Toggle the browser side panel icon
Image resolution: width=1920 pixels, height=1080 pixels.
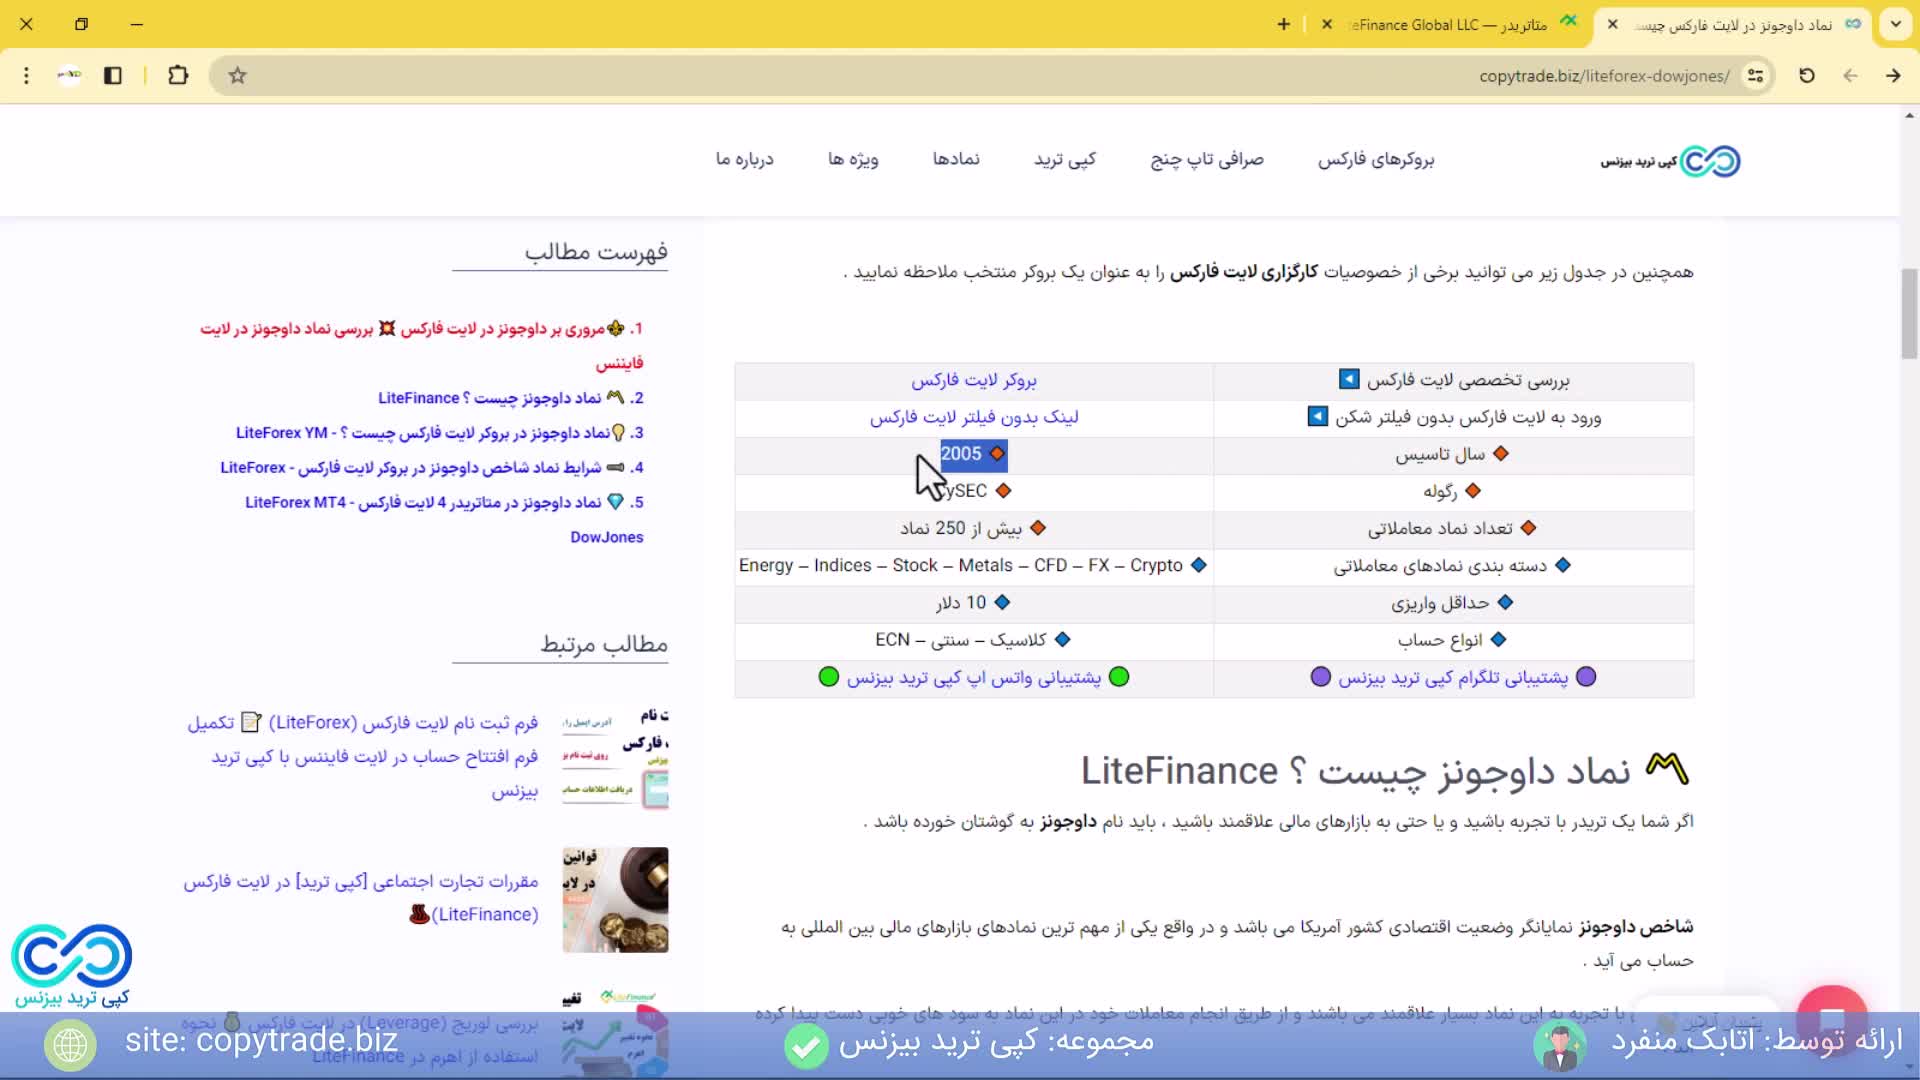pyautogui.click(x=113, y=76)
